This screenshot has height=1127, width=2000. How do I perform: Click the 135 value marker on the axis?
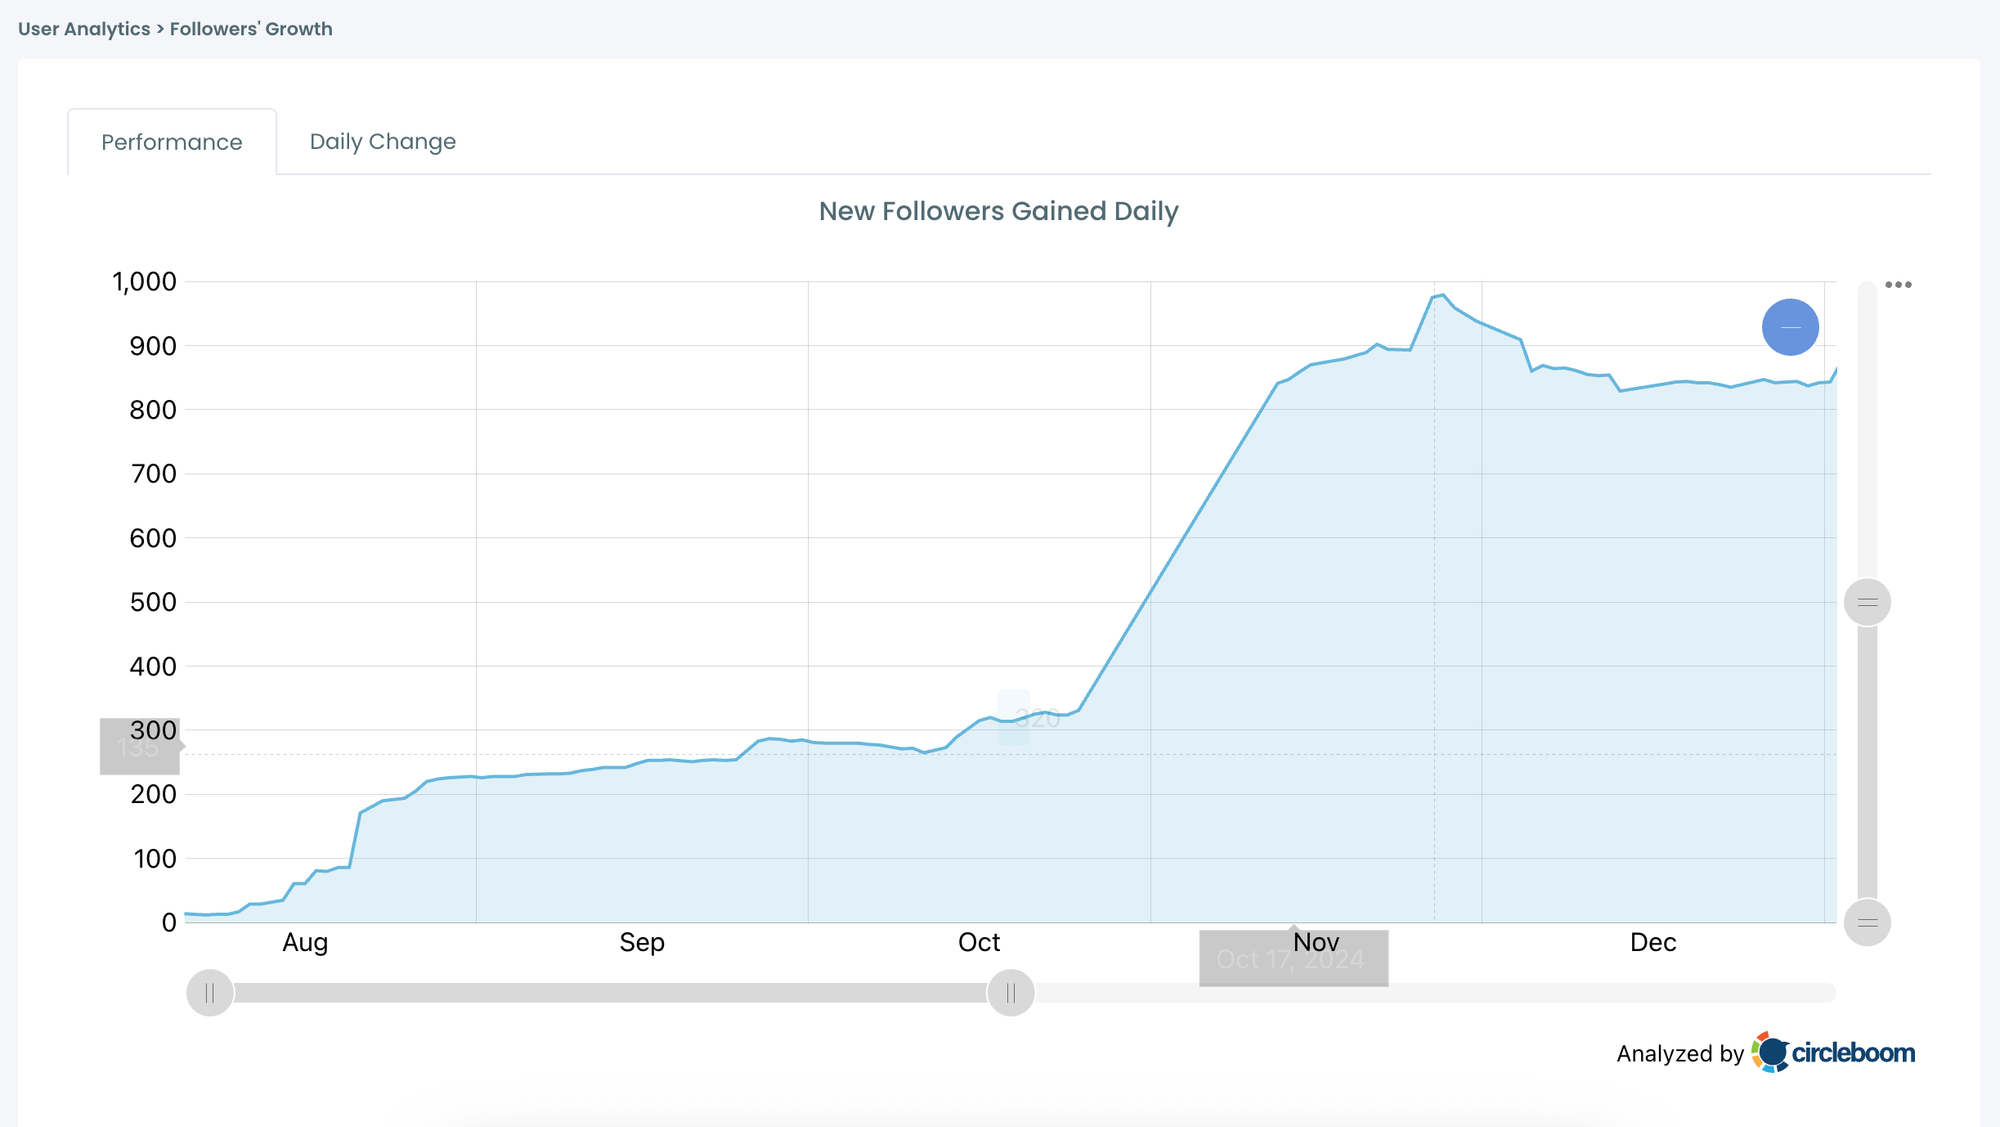[138, 748]
